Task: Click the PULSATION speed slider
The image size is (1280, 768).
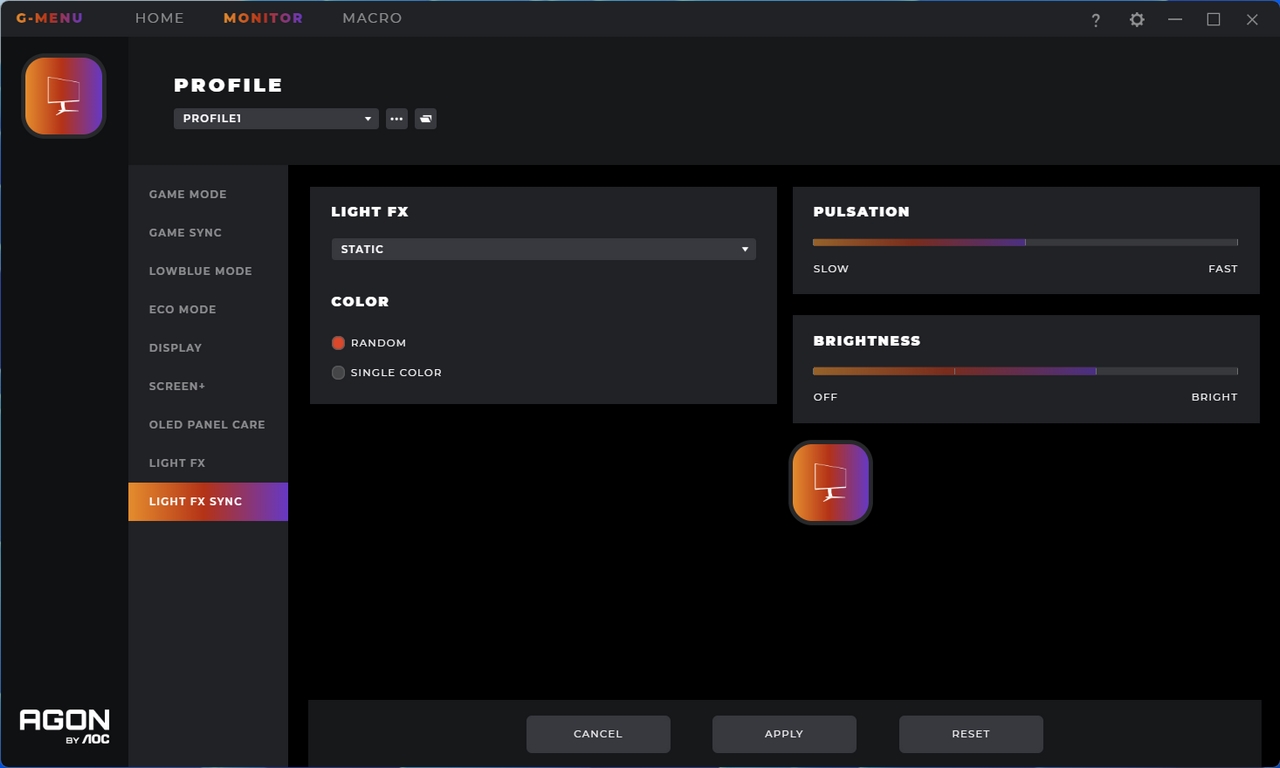Action: click(1025, 242)
